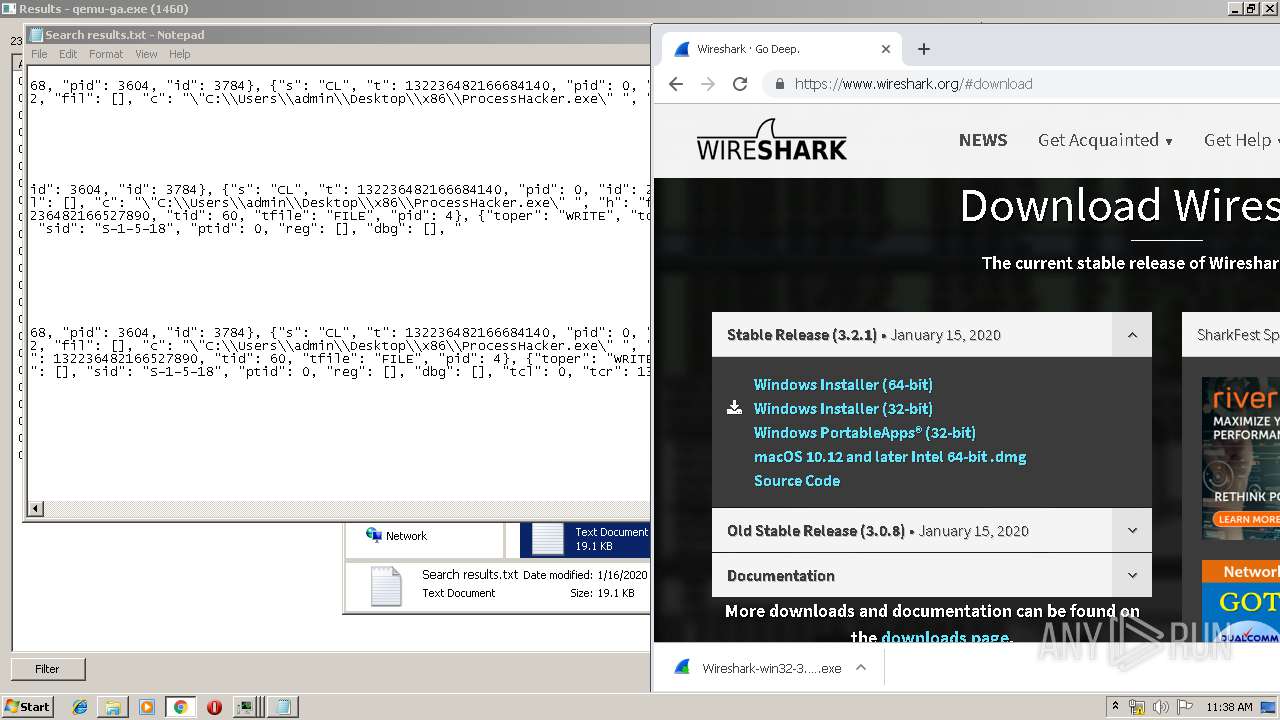Click the taskbar clock showing 11:38 AM
The image size is (1280, 720).
tap(1229, 707)
